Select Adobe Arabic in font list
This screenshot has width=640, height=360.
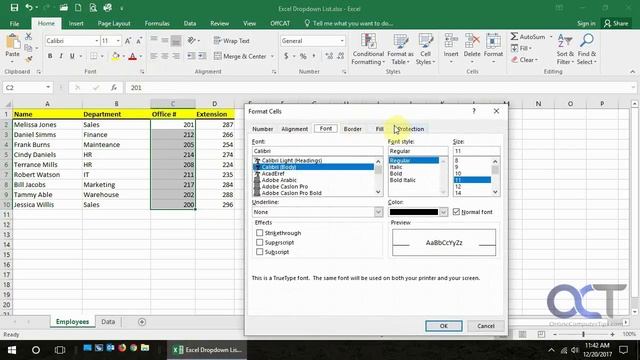(279, 180)
